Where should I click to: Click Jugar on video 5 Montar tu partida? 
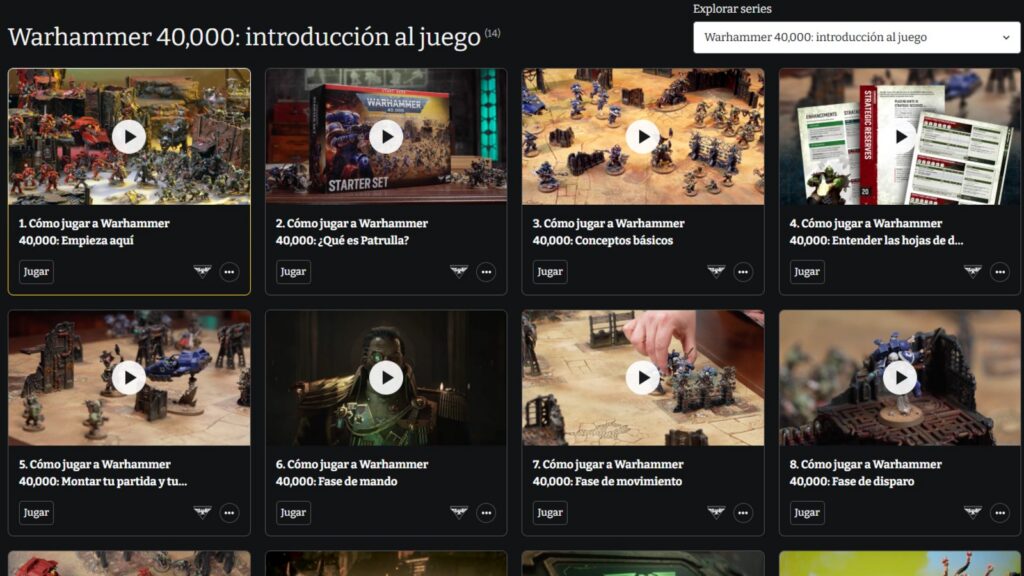(x=36, y=513)
